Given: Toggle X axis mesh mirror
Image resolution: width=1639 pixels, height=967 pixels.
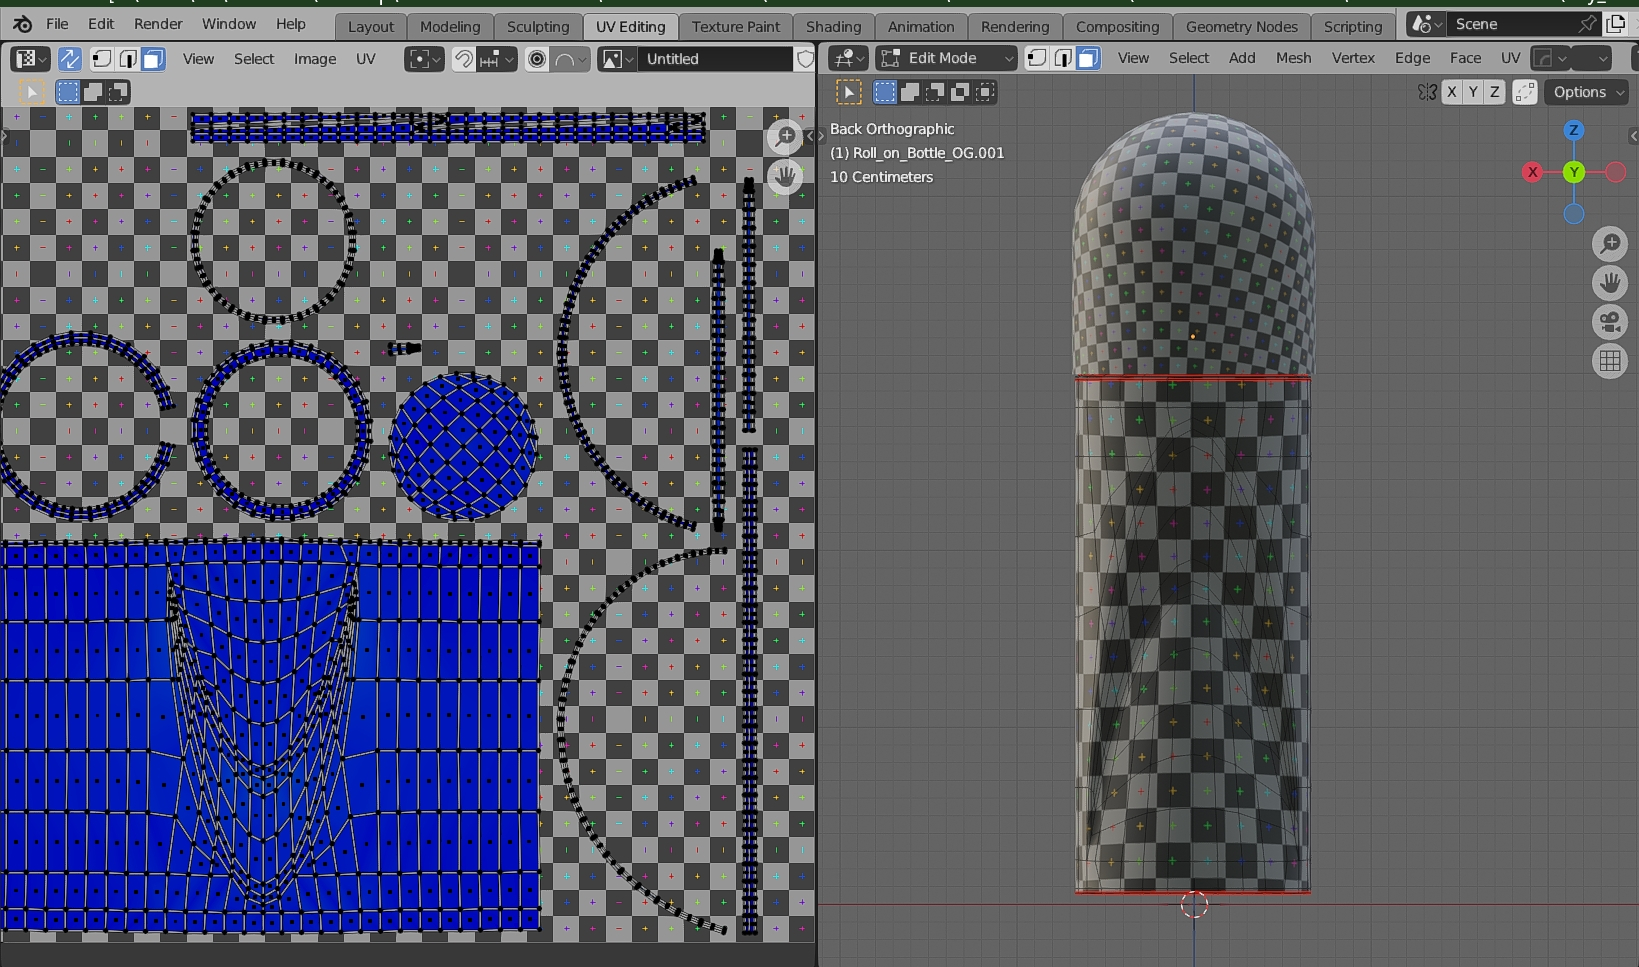Looking at the screenshot, I should pyautogui.click(x=1452, y=92).
